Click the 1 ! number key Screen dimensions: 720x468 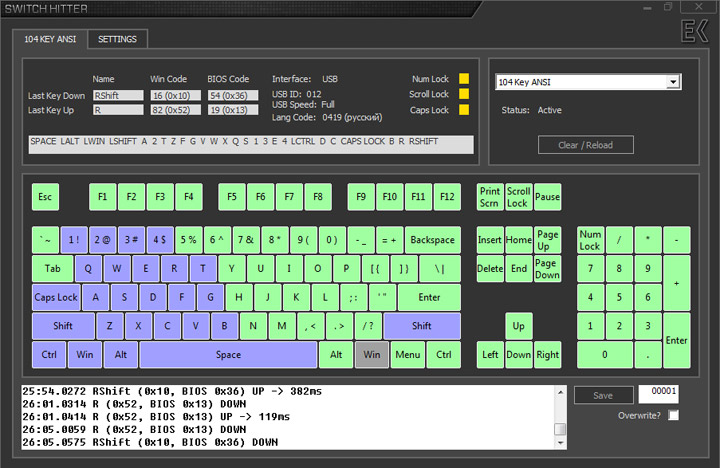click(x=74, y=240)
